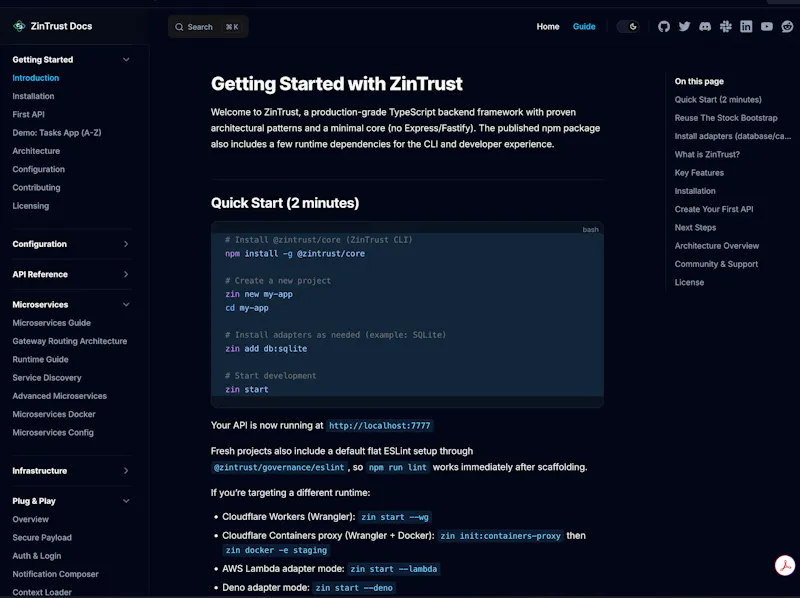Open the Installation sidebar page
The image size is (800, 598).
[x=33, y=96]
